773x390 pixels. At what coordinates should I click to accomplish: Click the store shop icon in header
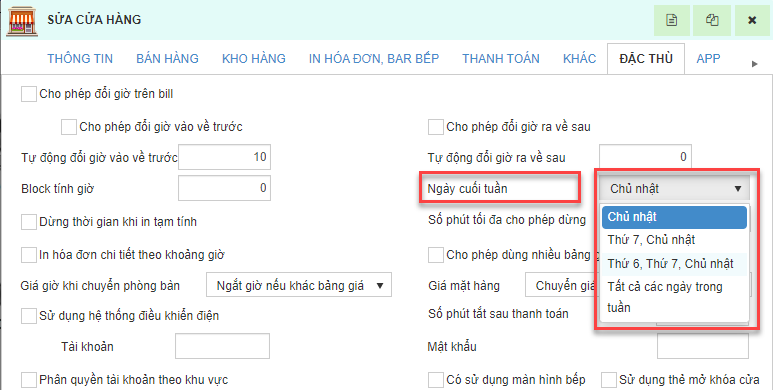[22, 21]
